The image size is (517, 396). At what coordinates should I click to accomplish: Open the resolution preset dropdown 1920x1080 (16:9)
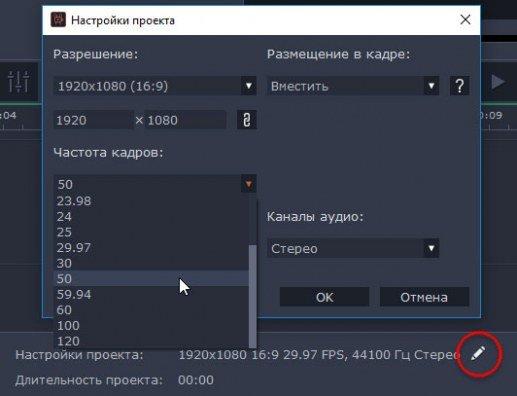(x=155, y=86)
